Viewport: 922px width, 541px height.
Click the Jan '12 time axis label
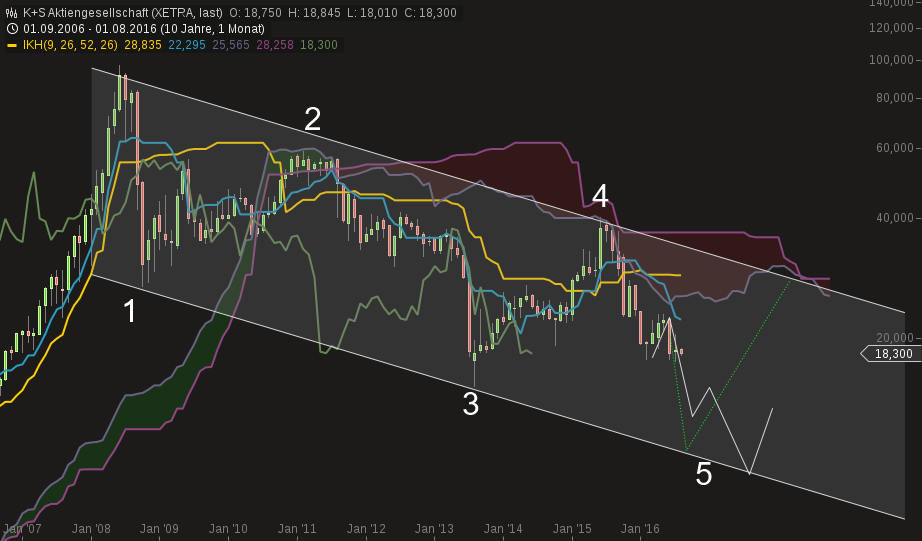pos(366,529)
